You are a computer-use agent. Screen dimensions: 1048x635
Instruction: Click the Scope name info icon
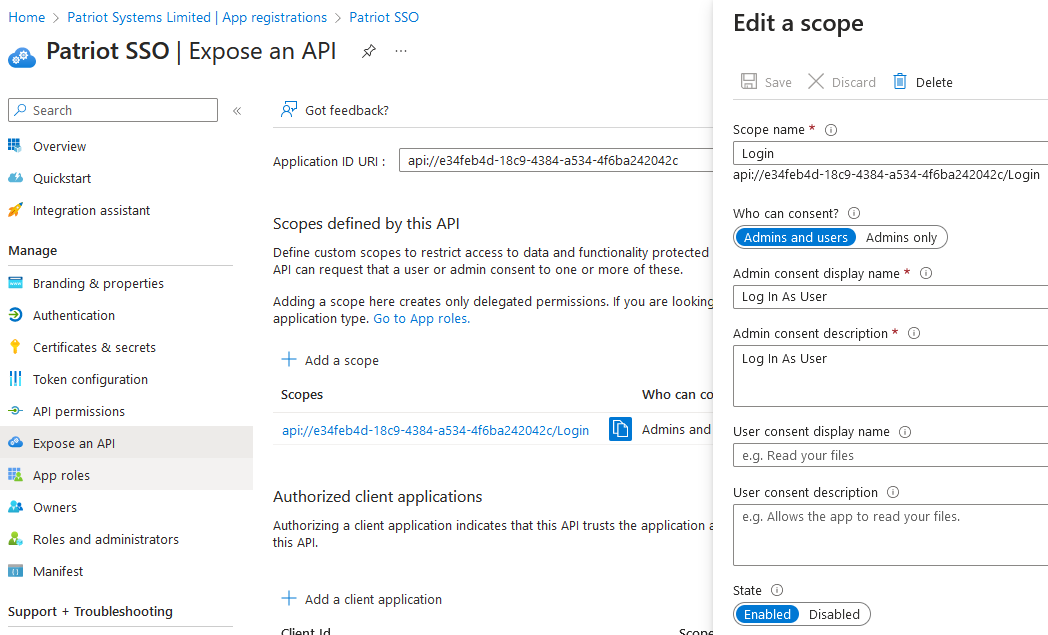tap(831, 130)
